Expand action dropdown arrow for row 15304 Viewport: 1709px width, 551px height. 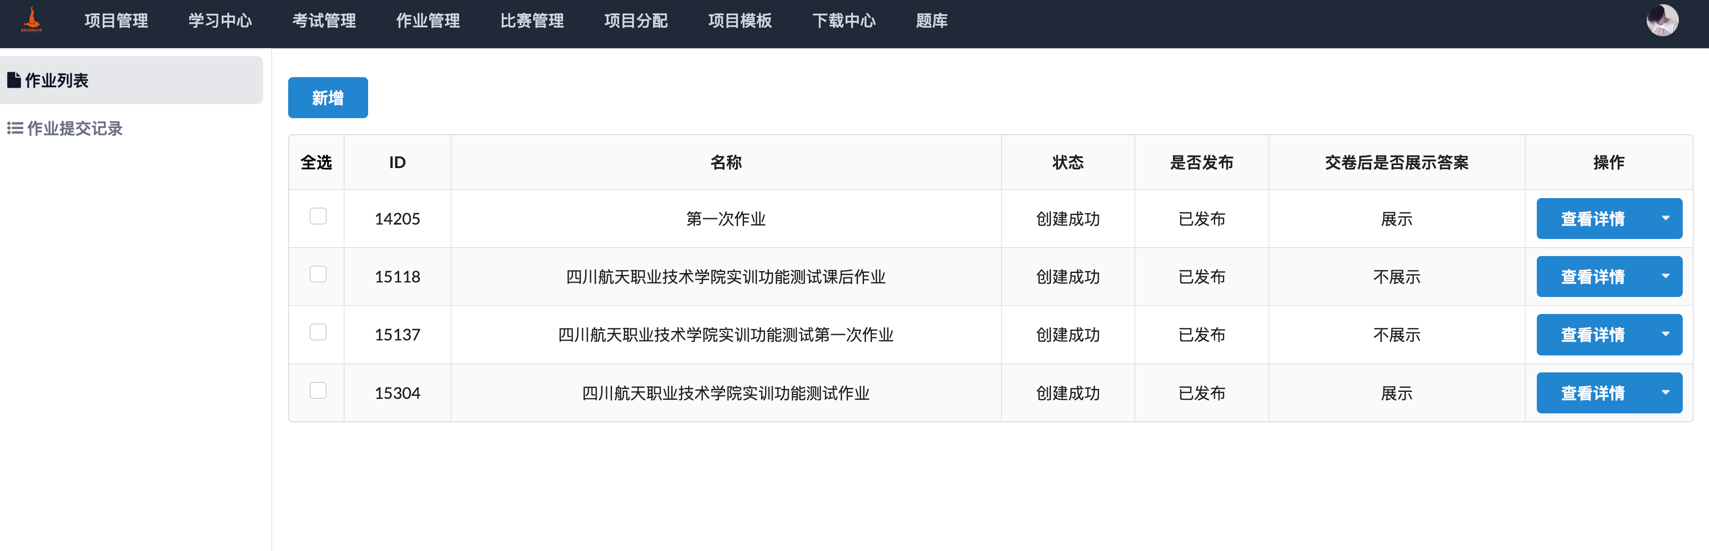tap(1665, 393)
